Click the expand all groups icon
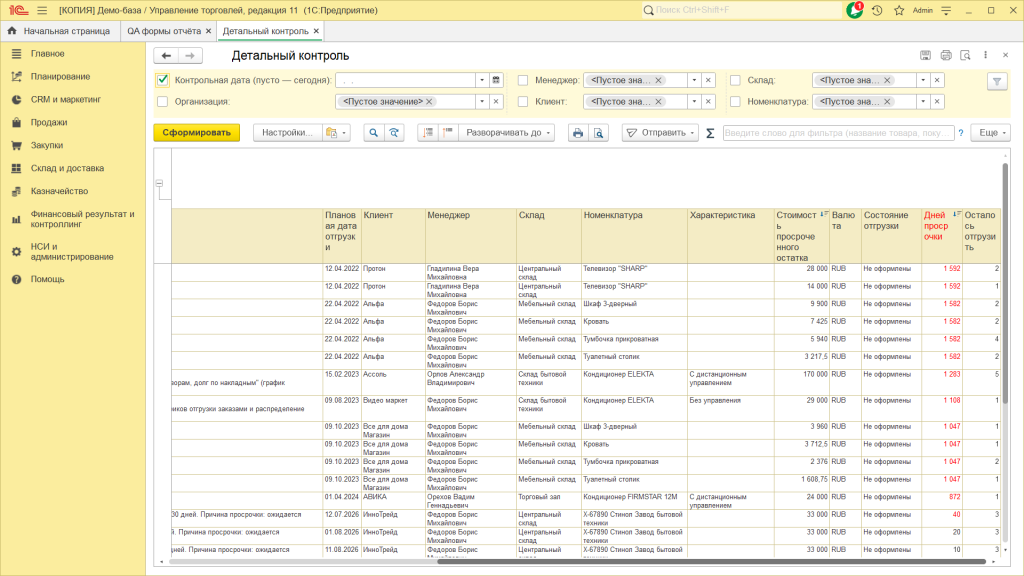Viewport: 1024px width, 576px height. 428,133
